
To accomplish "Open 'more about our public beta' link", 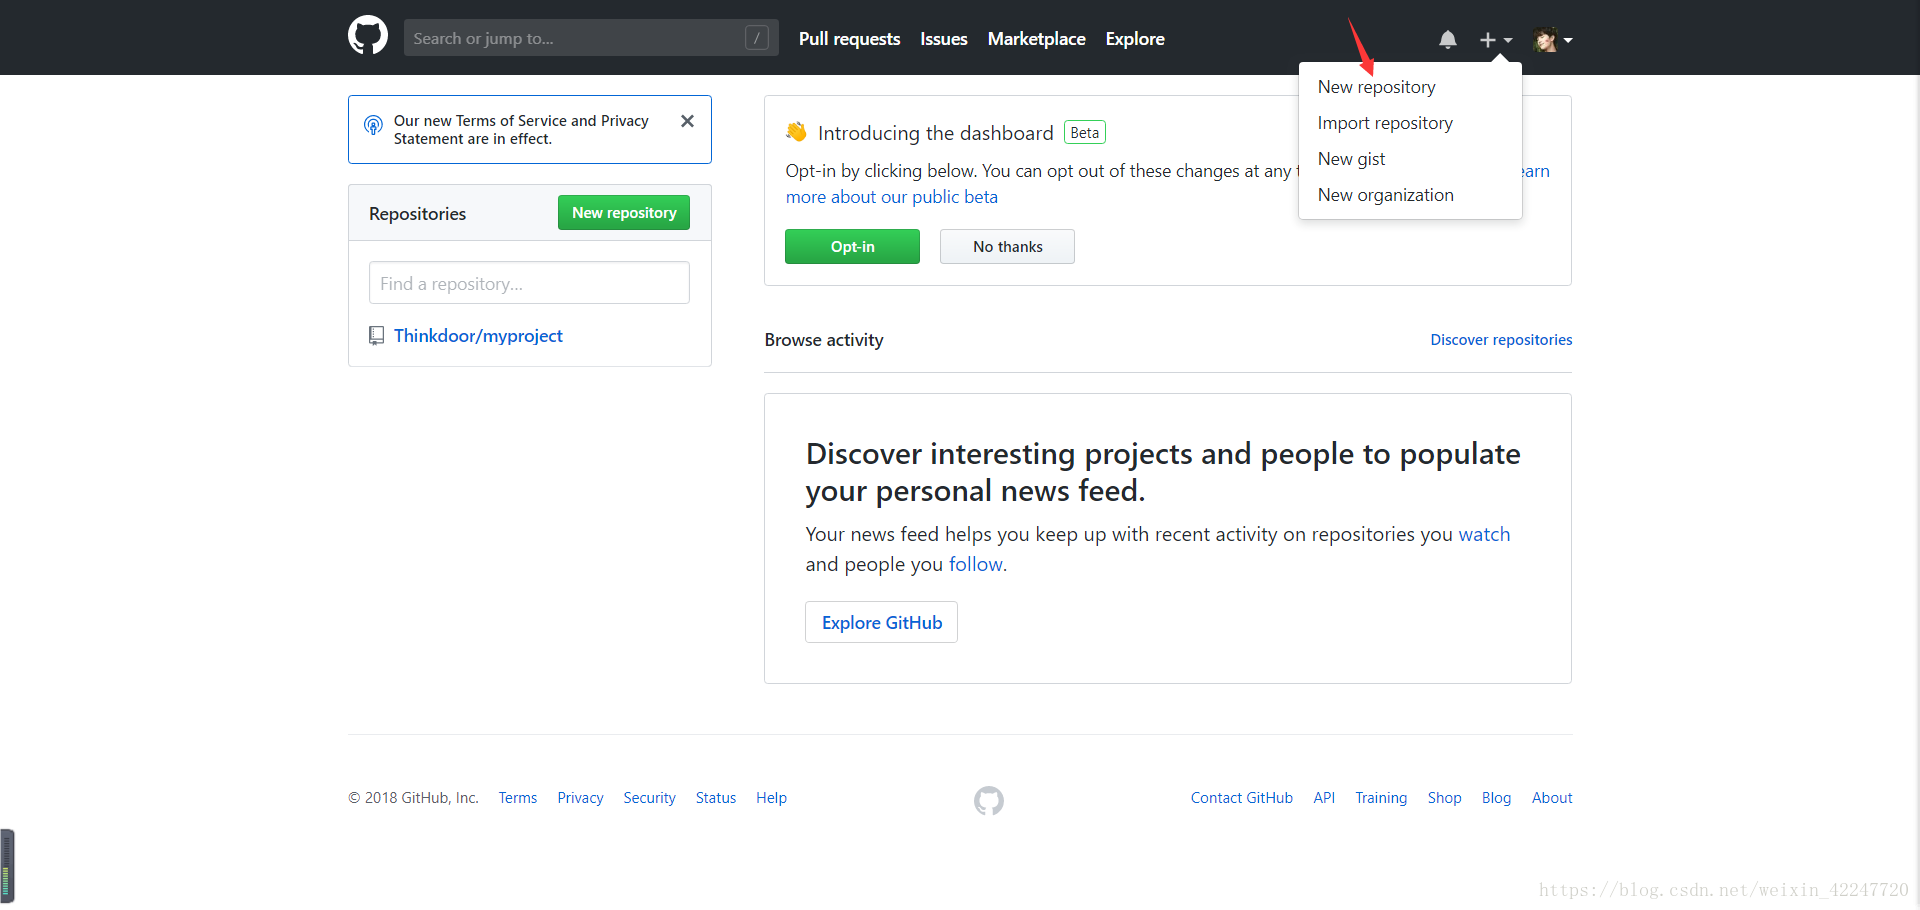I will 892,197.
